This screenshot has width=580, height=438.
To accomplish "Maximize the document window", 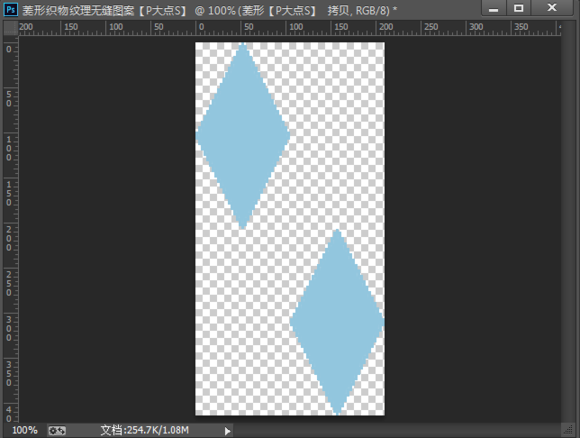I will pyautogui.click(x=519, y=8).
